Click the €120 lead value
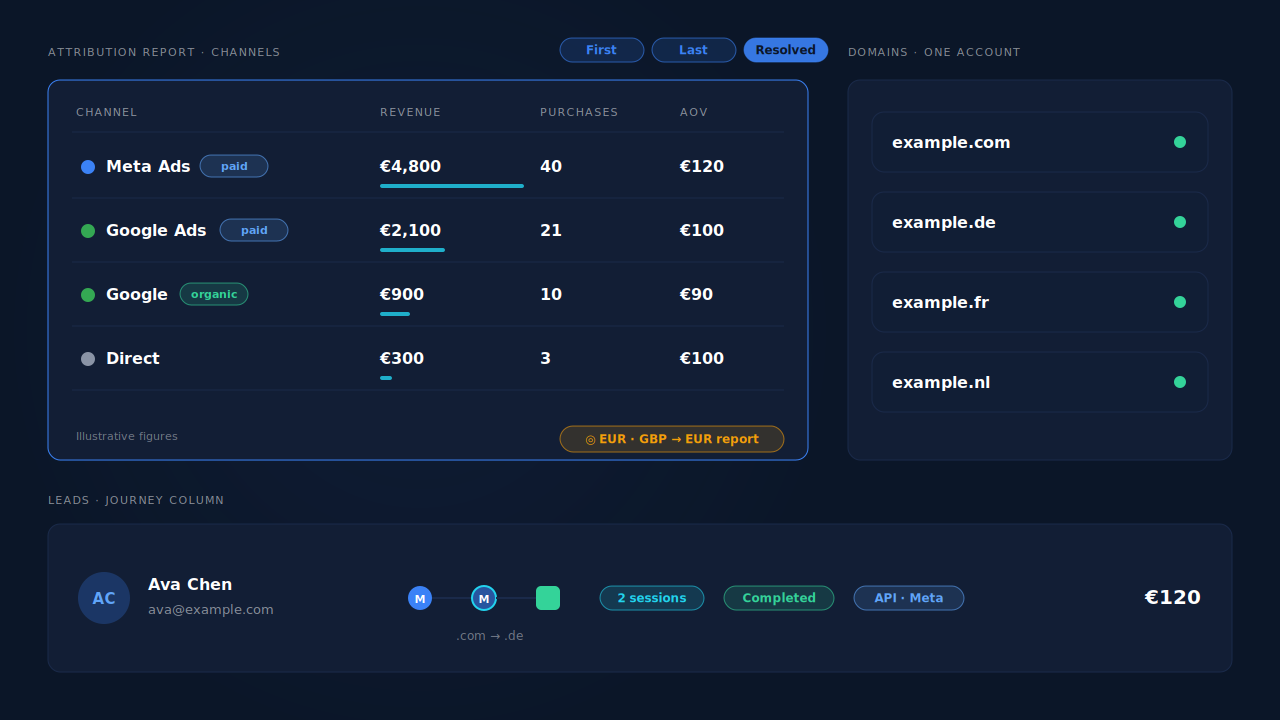This screenshot has height=720, width=1280. [x=1172, y=597]
